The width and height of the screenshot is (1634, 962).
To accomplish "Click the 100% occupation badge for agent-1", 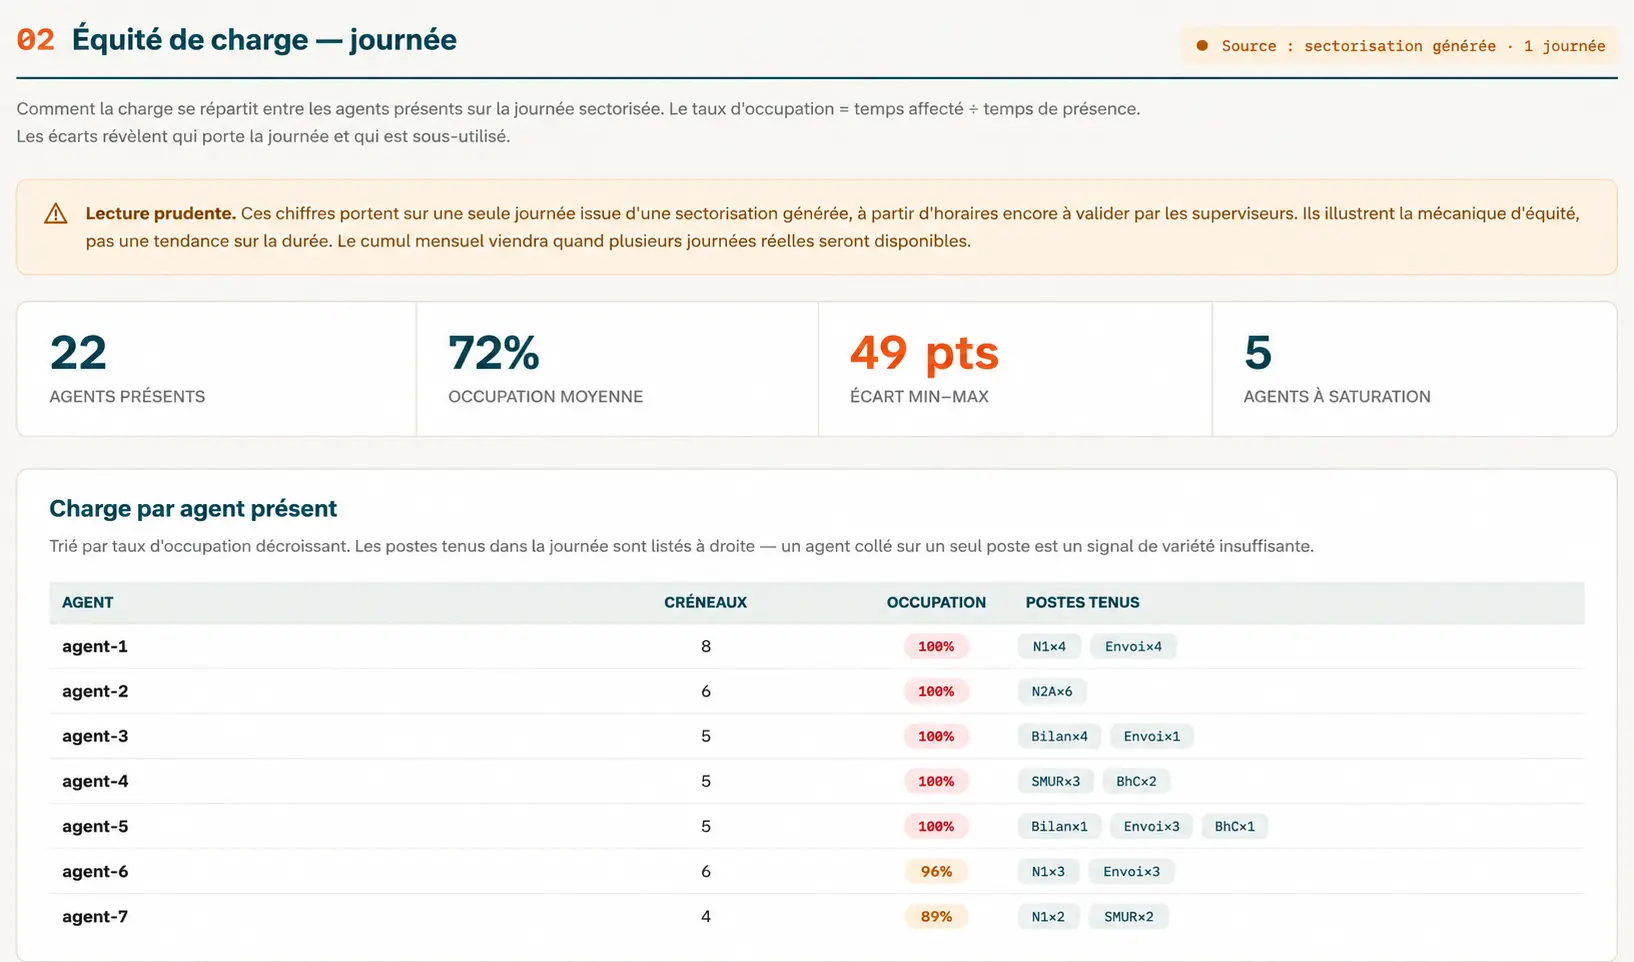I will pyautogui.click(x=936, y=646).
